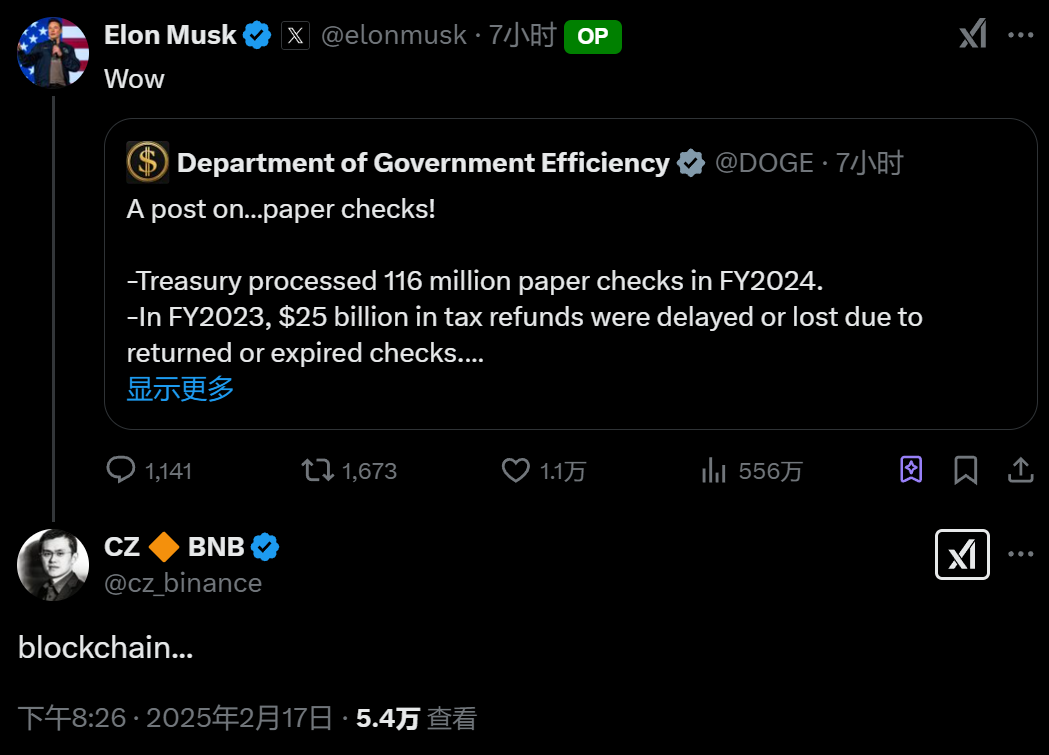1049x755 pixels.
Task: Open the @cz_binance profile link
Action: click(183, 583)
